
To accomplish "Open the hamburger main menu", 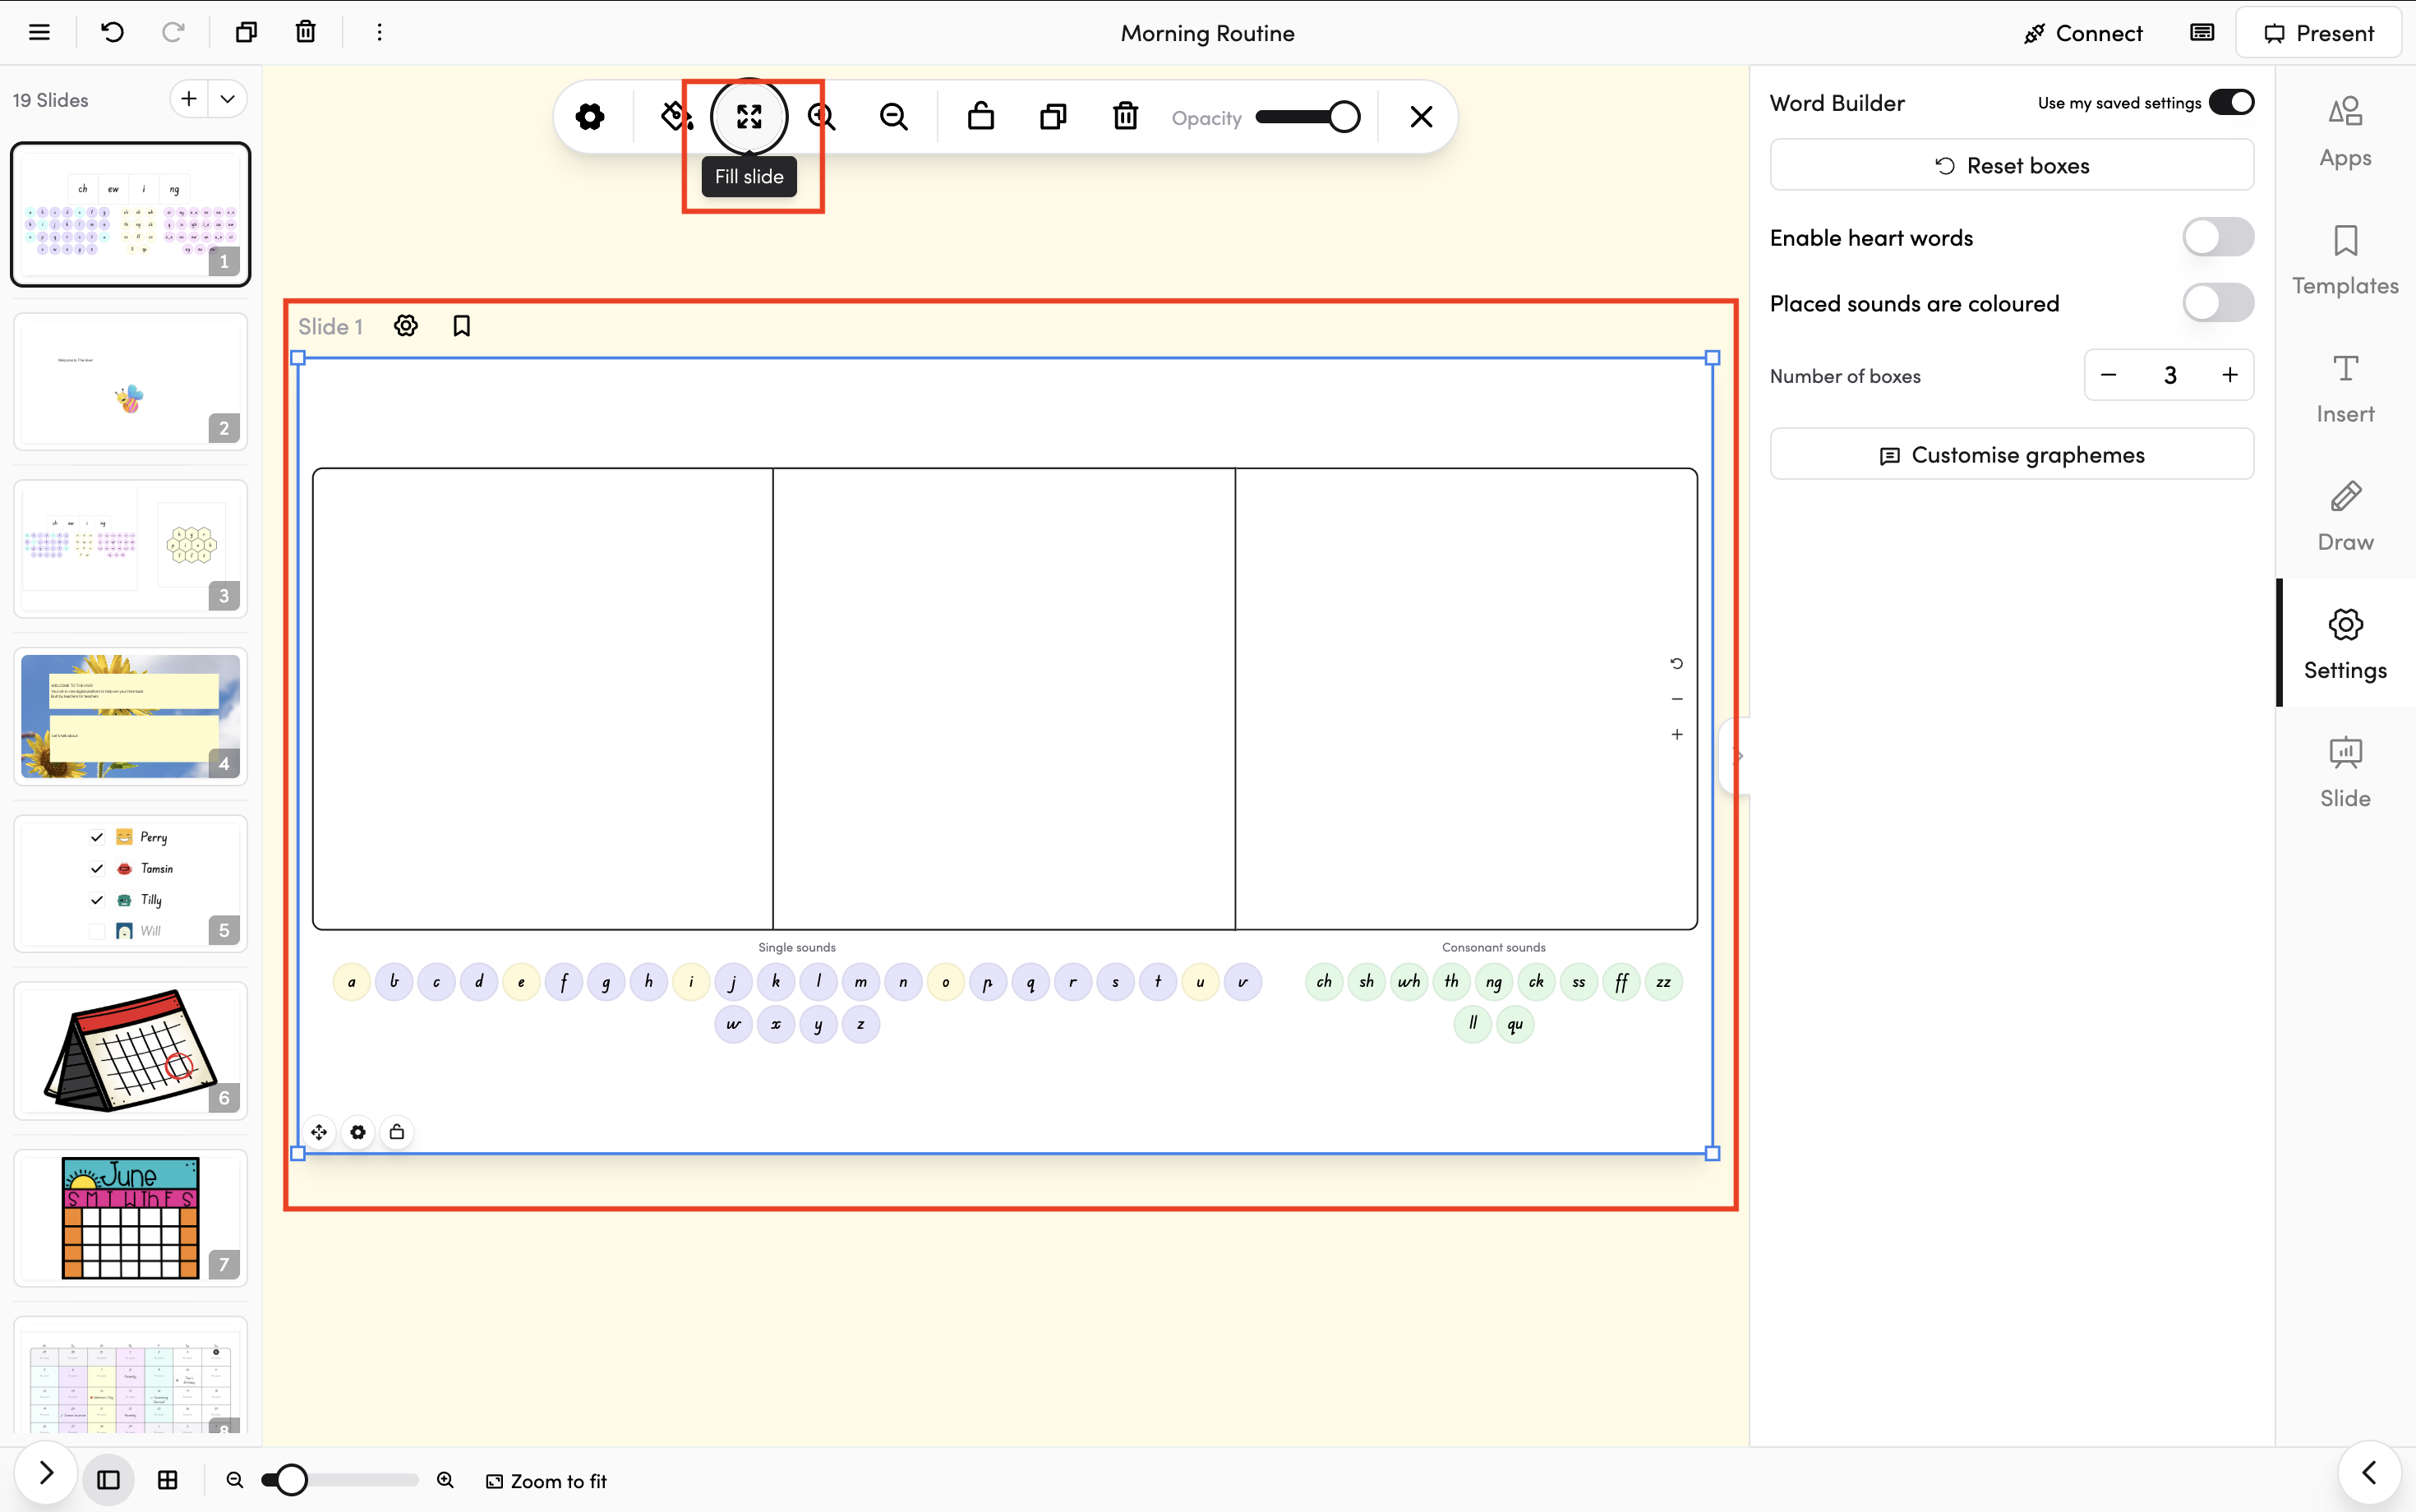I will pos(39,32).
